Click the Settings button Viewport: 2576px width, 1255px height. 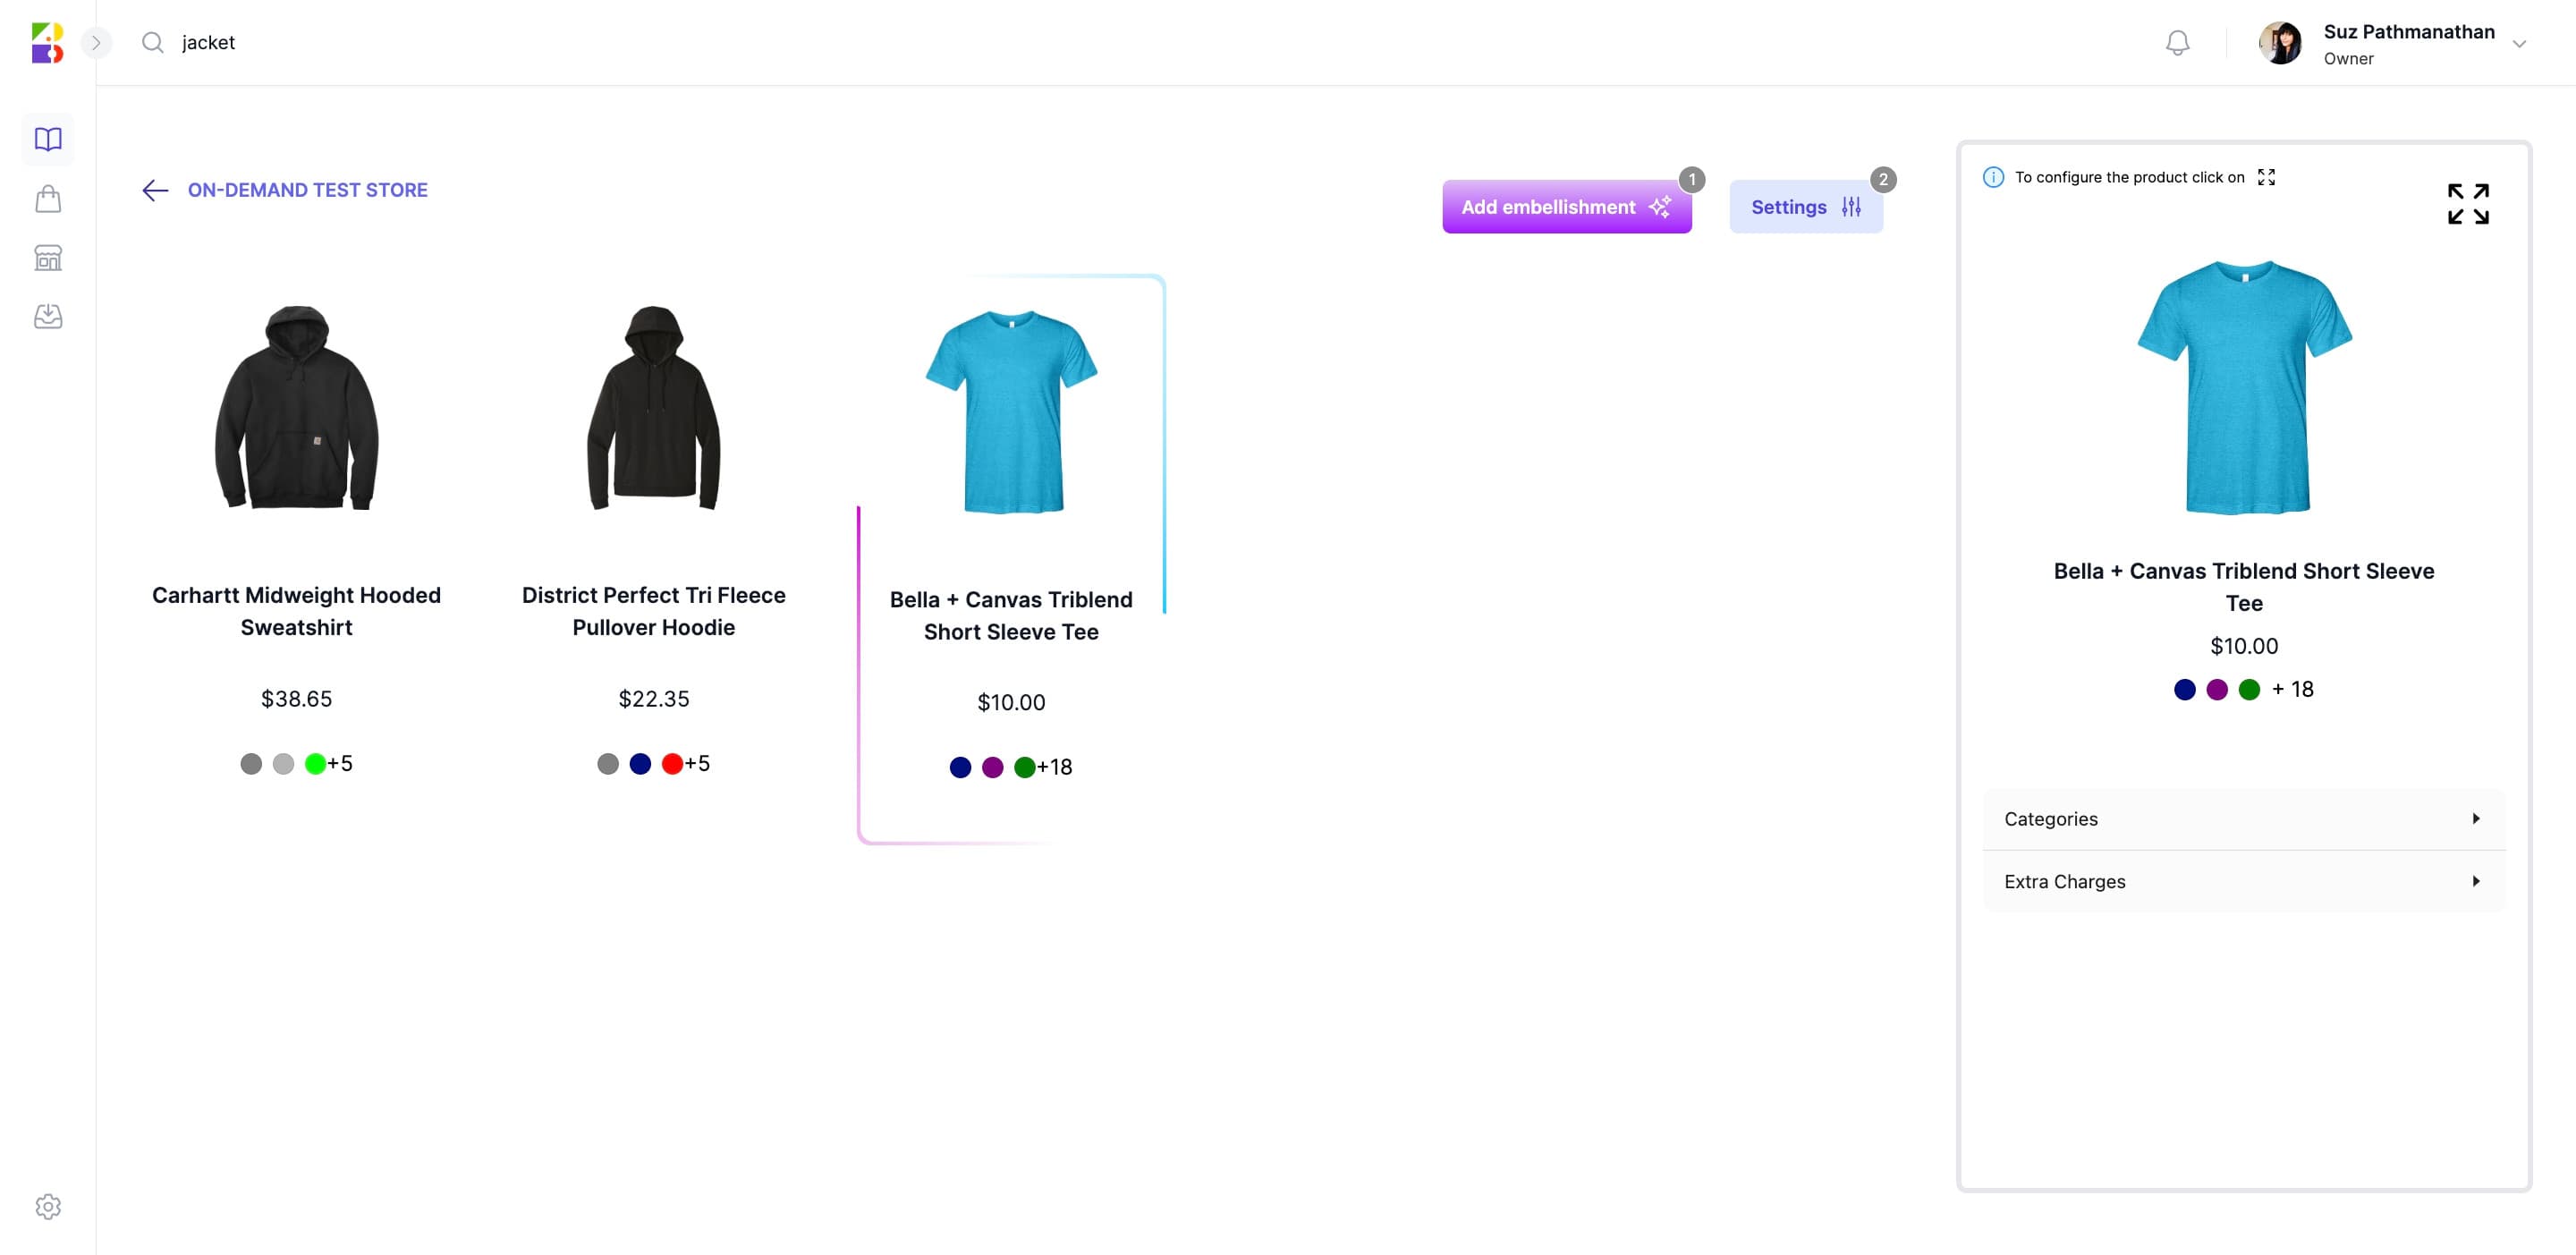click(x=1806, y=207)
